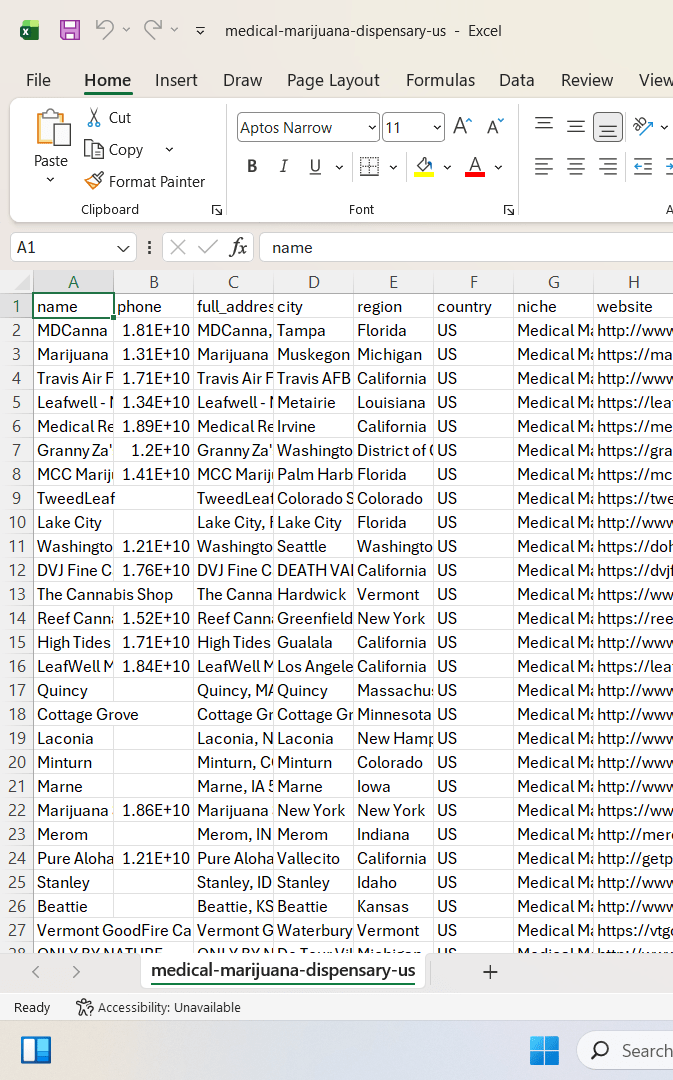Open the Font settings dialog launcher
Viewport: 673px width, 1080px height.
[509, 210]
